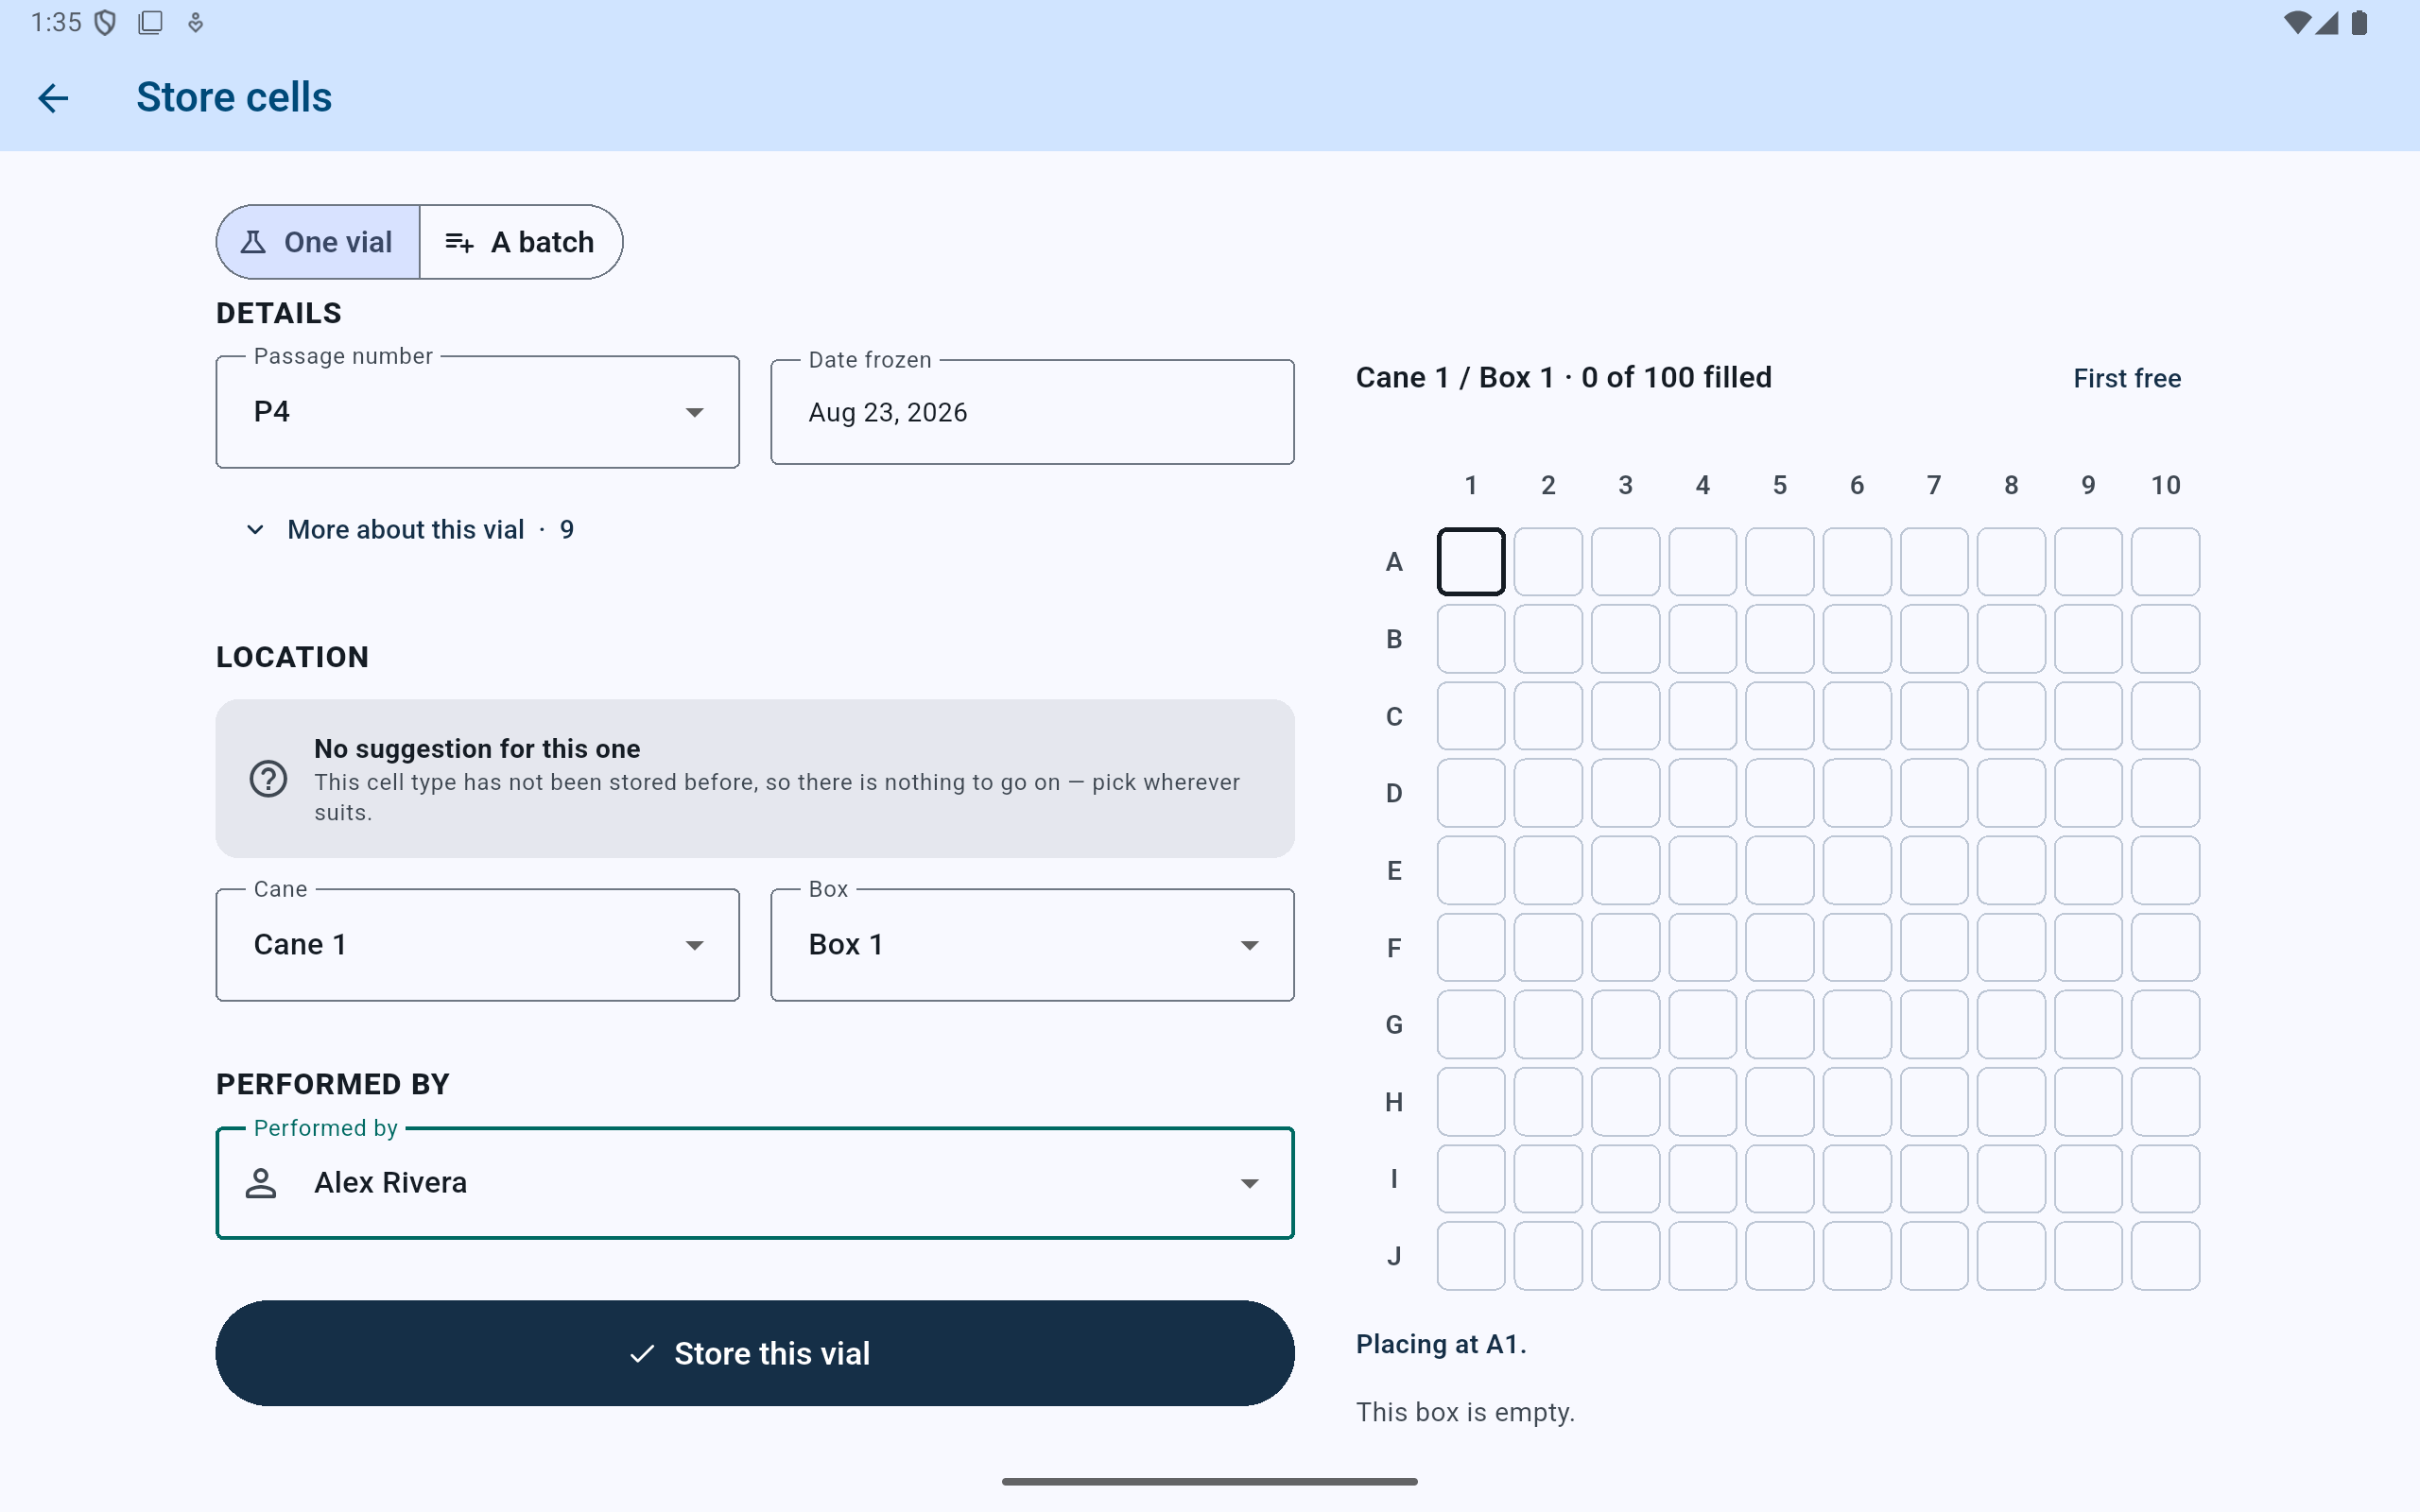The height and width of the screenshot is (1512, 2420).
Task: Click the checkmark icon on Store button
Action: [x=642, y=1354]
